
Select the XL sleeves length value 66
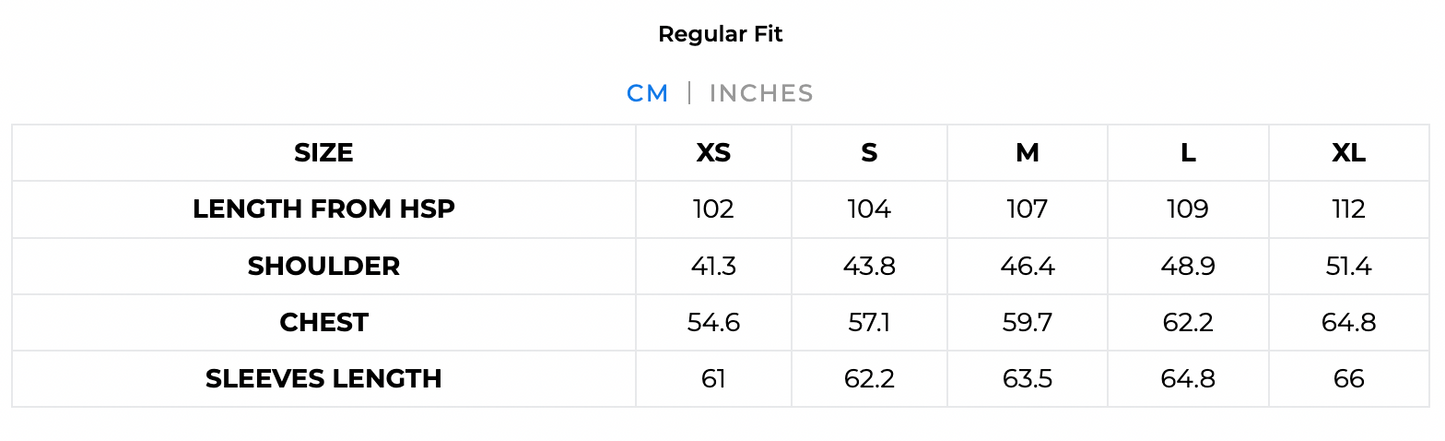coord(1348,379)
